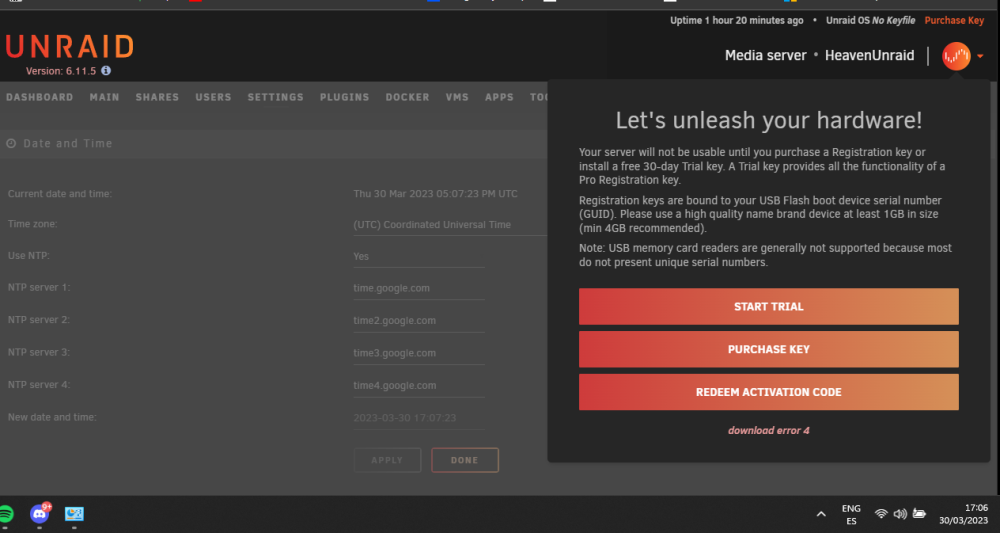1000x533 pixels.
Task: Click the HeavenUnraid server name
Action: (x=869, y=55)
